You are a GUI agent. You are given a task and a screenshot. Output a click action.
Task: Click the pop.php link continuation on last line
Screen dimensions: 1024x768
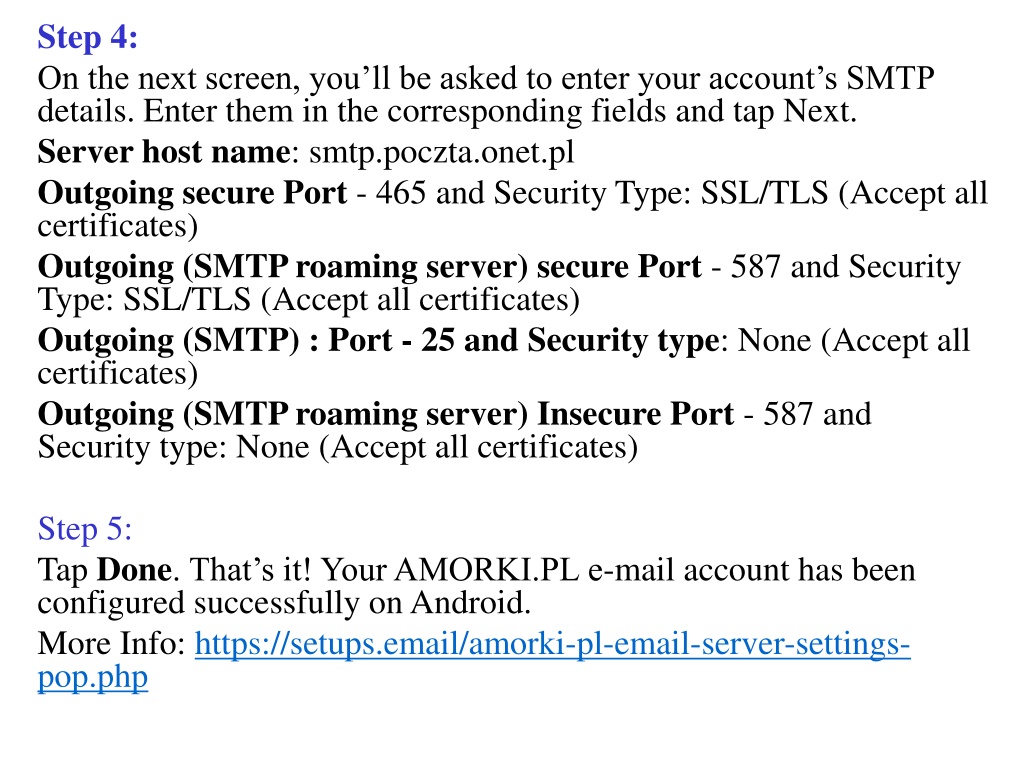[x=93, y=677]
